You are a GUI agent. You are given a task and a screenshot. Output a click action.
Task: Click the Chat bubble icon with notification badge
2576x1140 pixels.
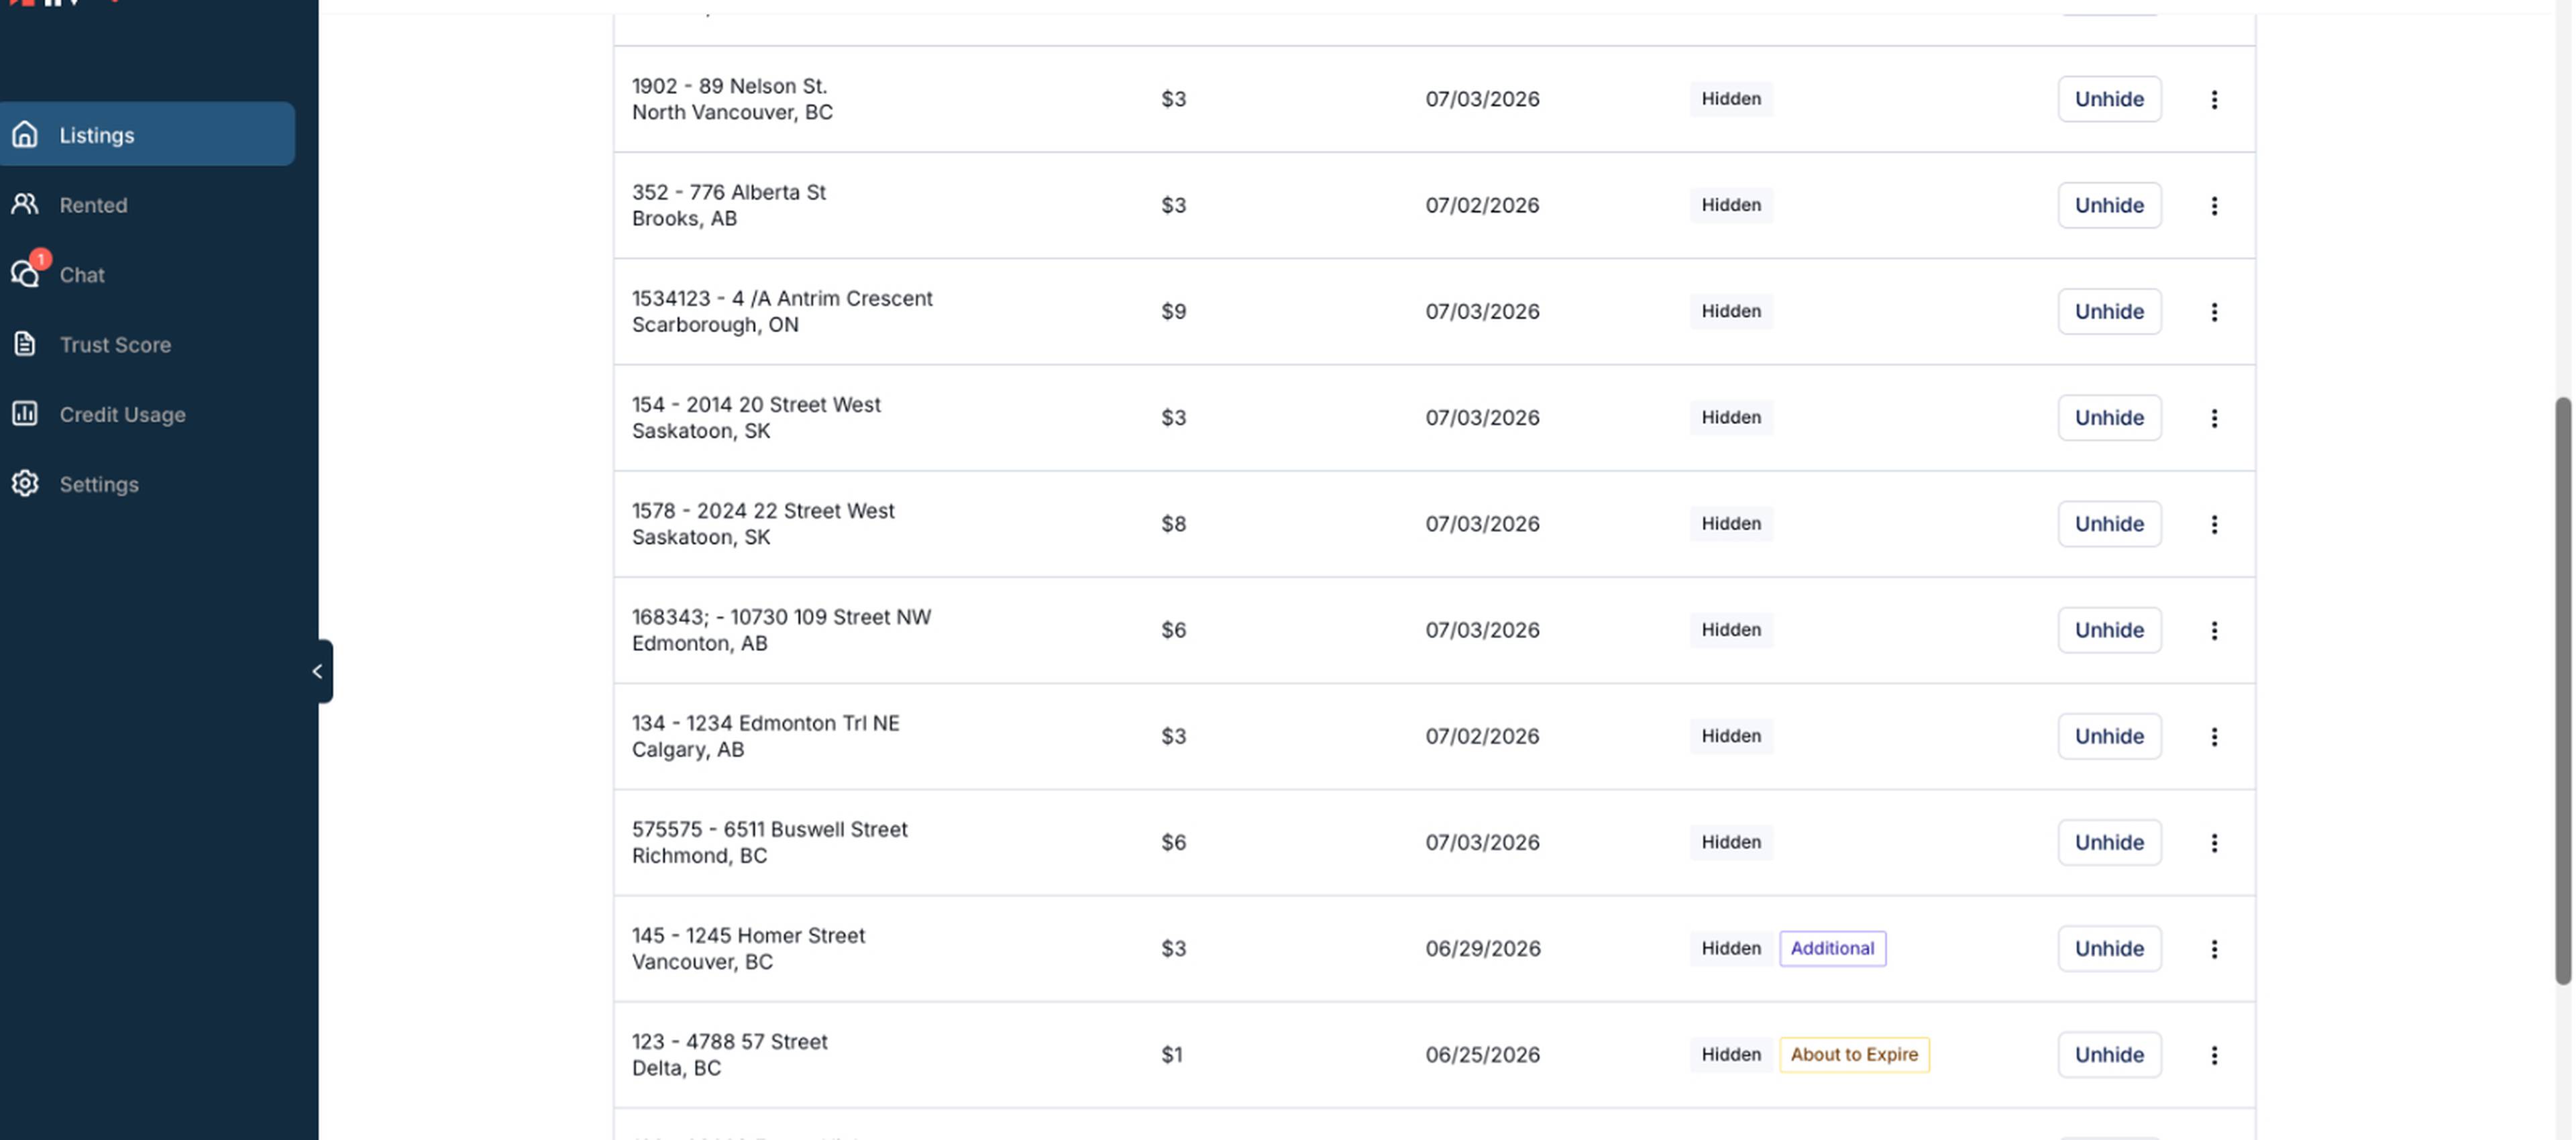[x=26, y=272]
